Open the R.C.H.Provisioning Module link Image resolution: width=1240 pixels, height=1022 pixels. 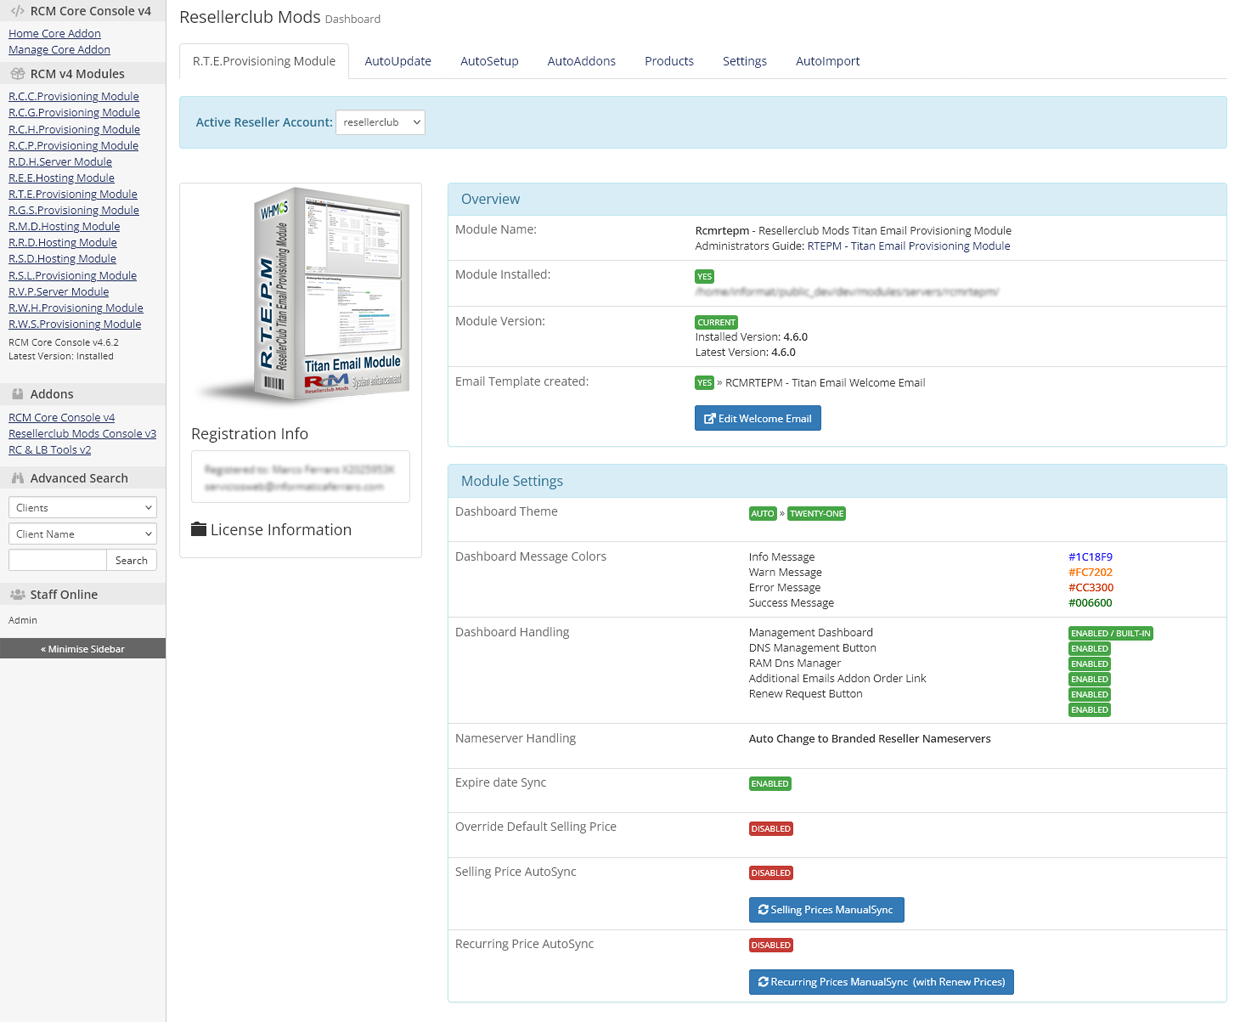[x=74, y=129]
